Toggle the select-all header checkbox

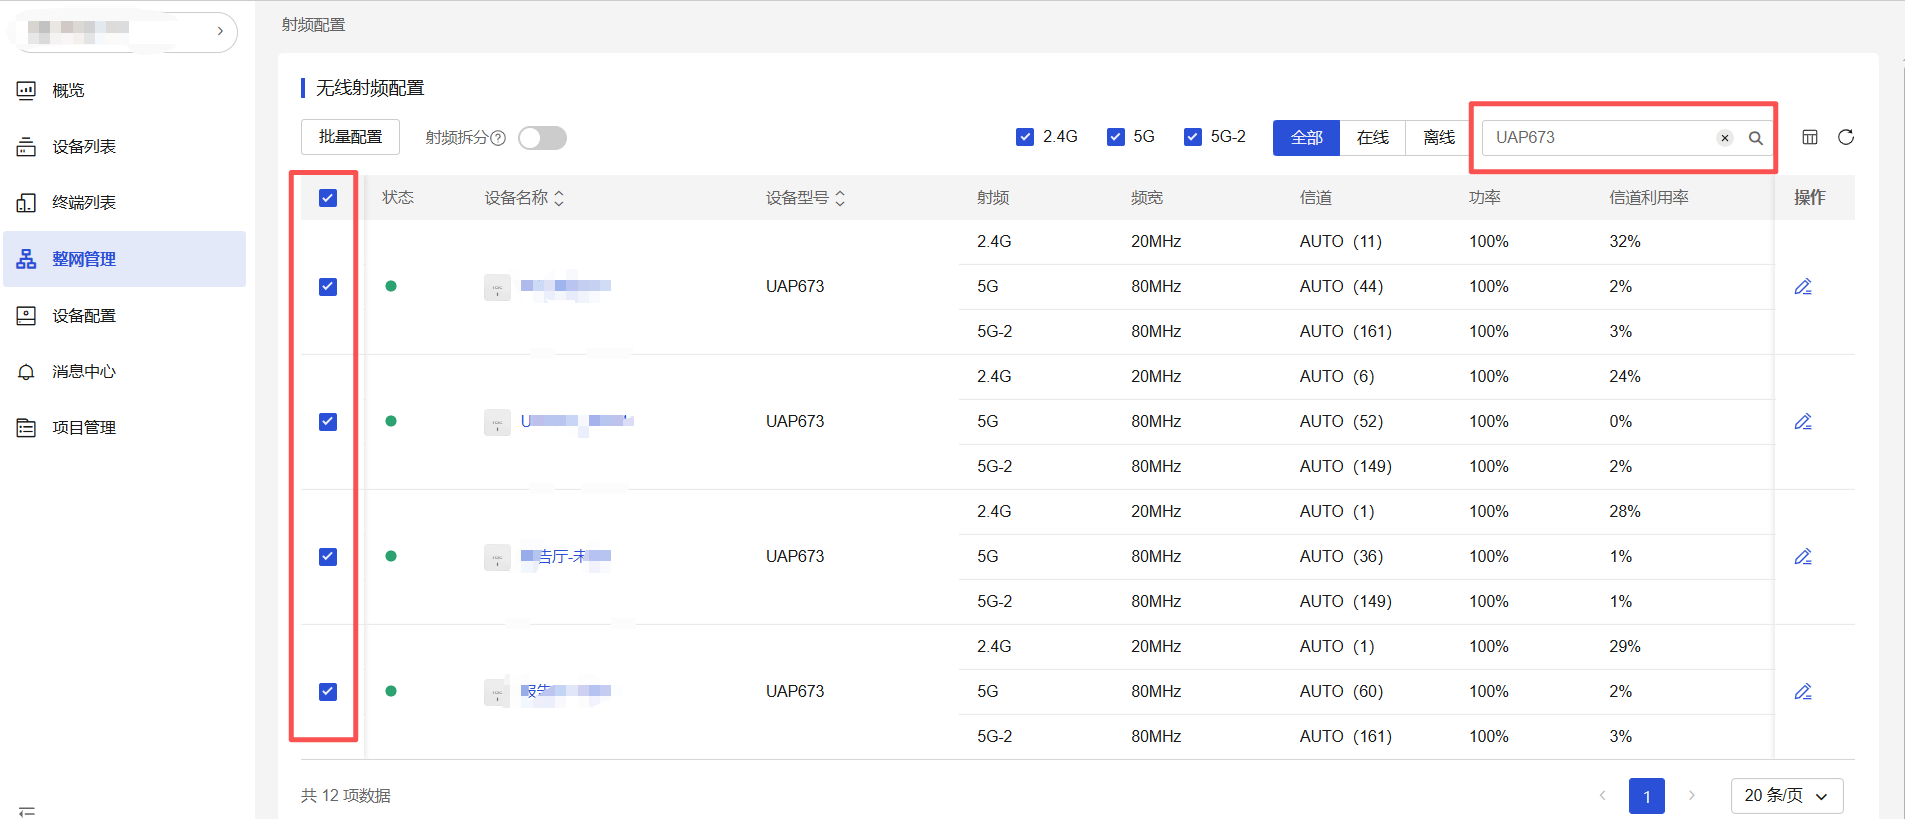[328, 198]
